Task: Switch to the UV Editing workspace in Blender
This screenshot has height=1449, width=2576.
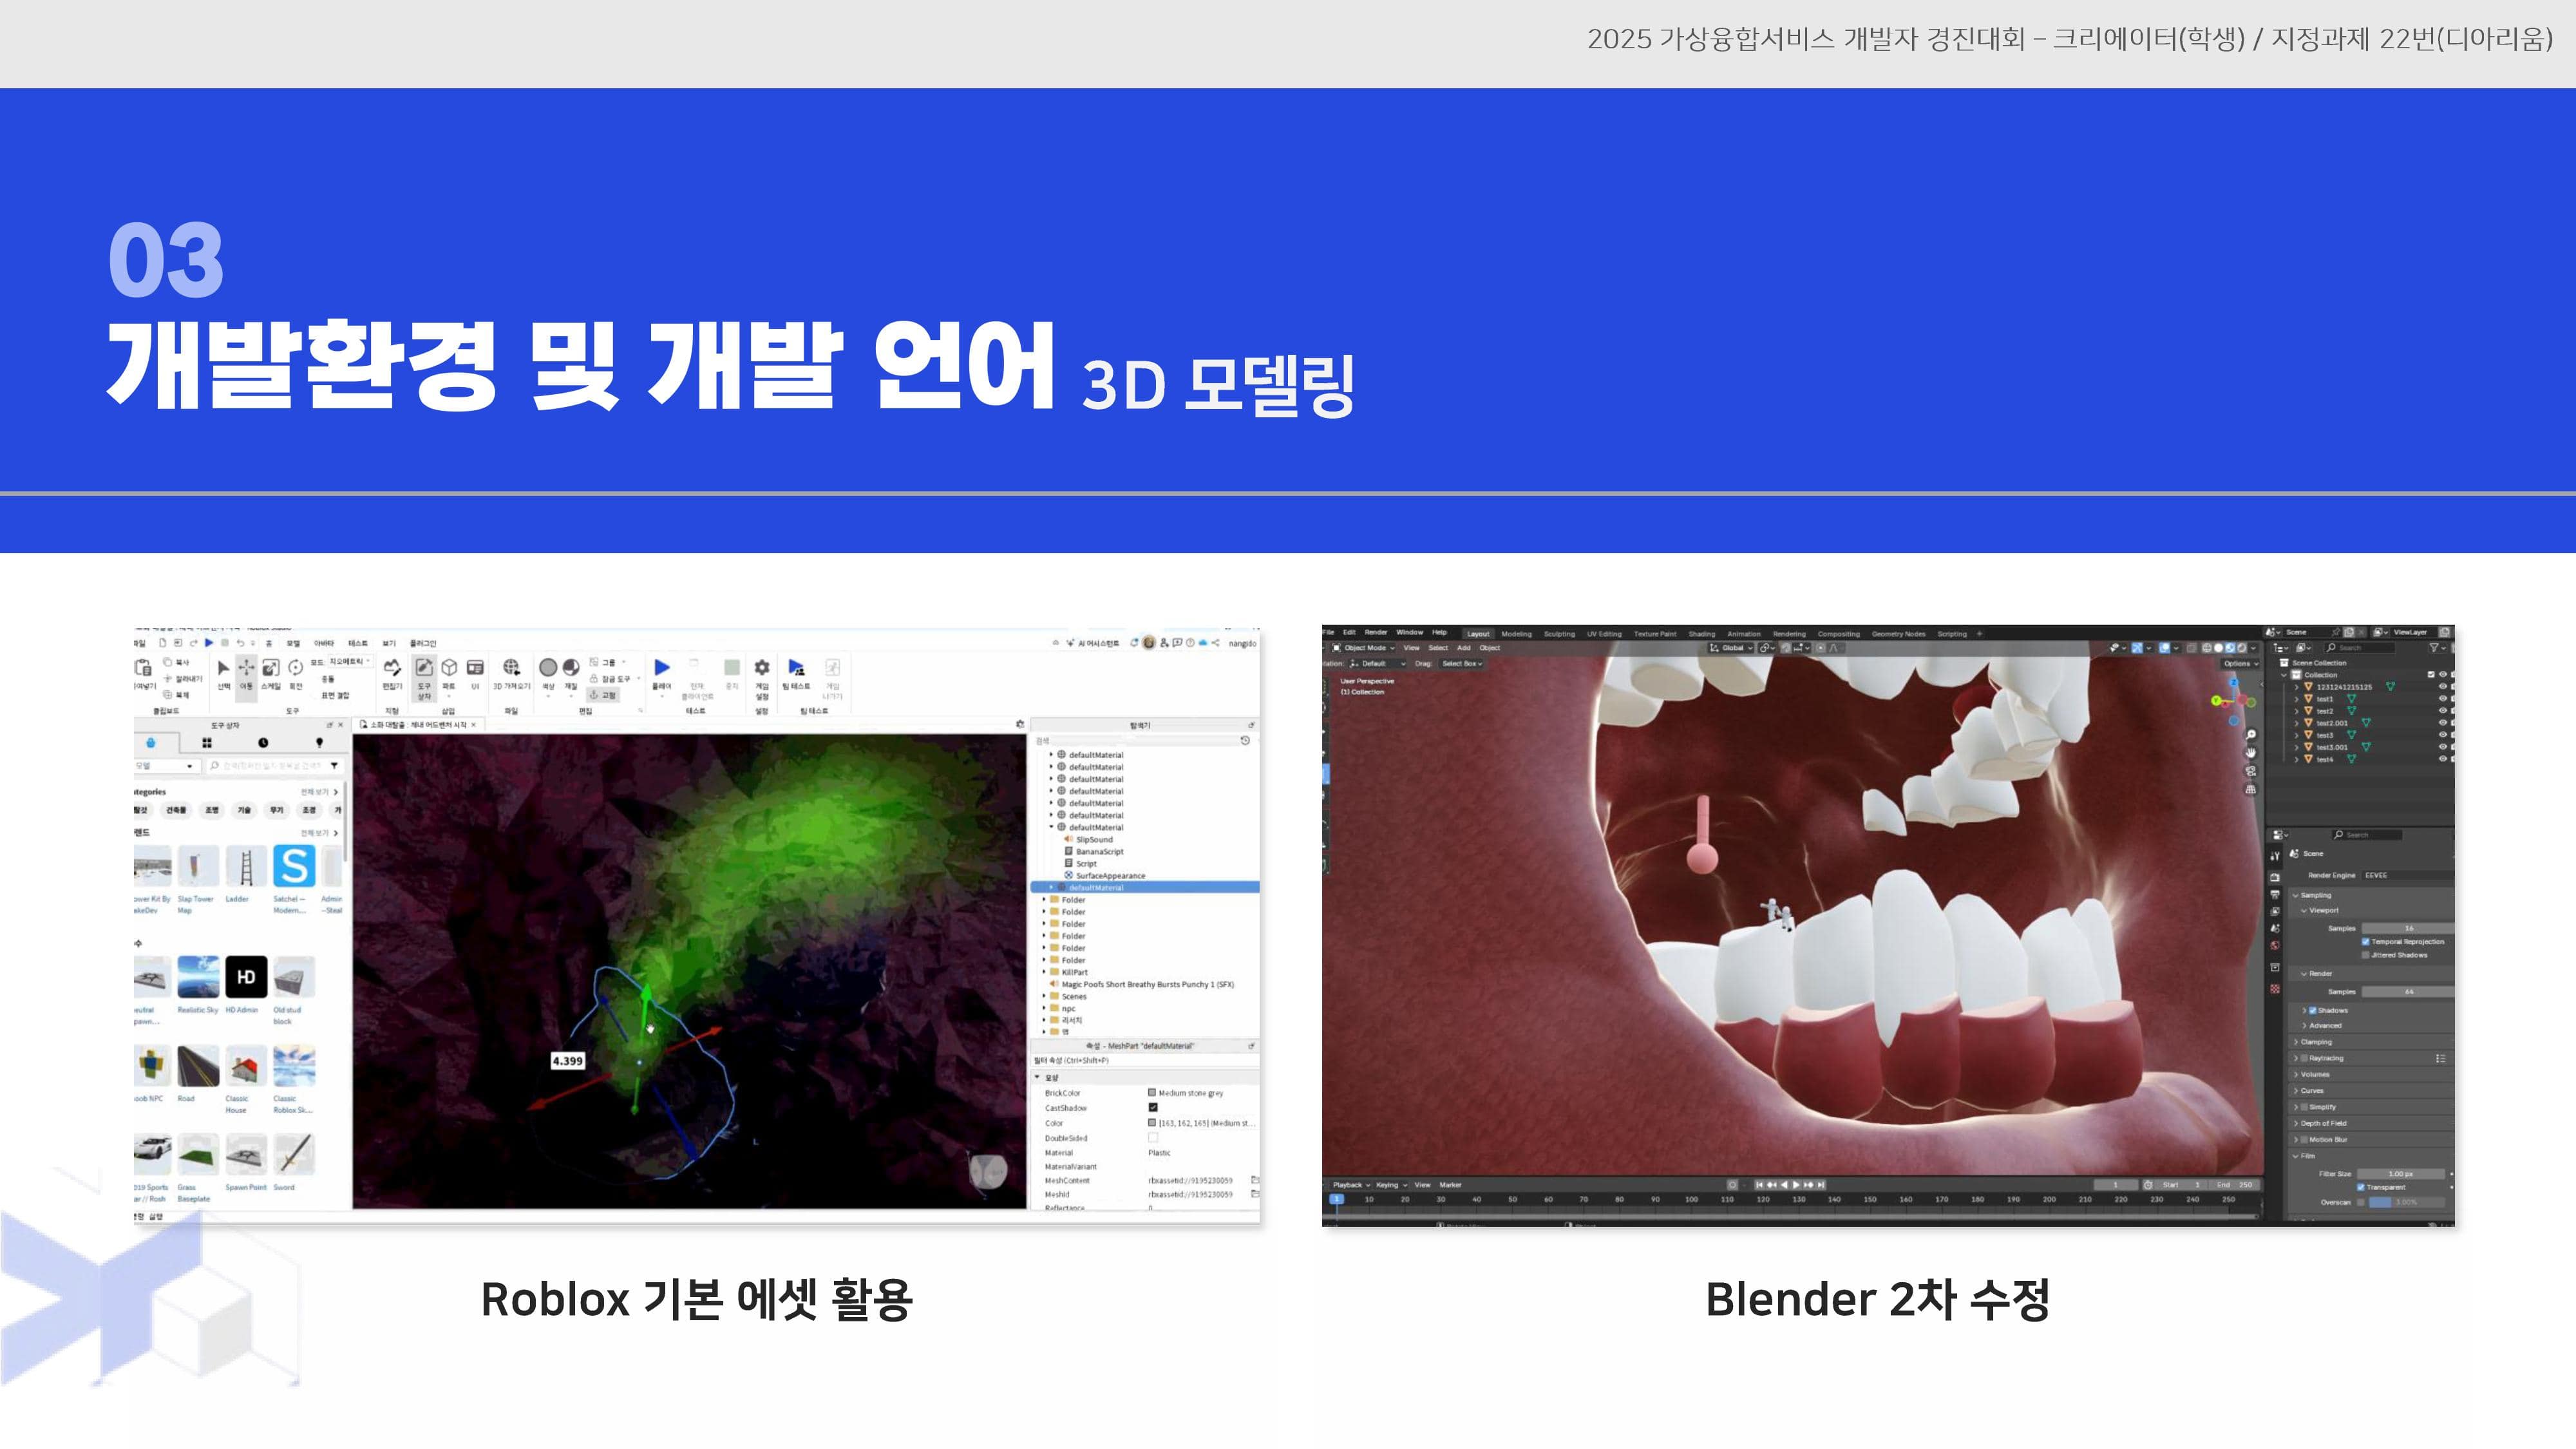Action: click(1605, 634)
